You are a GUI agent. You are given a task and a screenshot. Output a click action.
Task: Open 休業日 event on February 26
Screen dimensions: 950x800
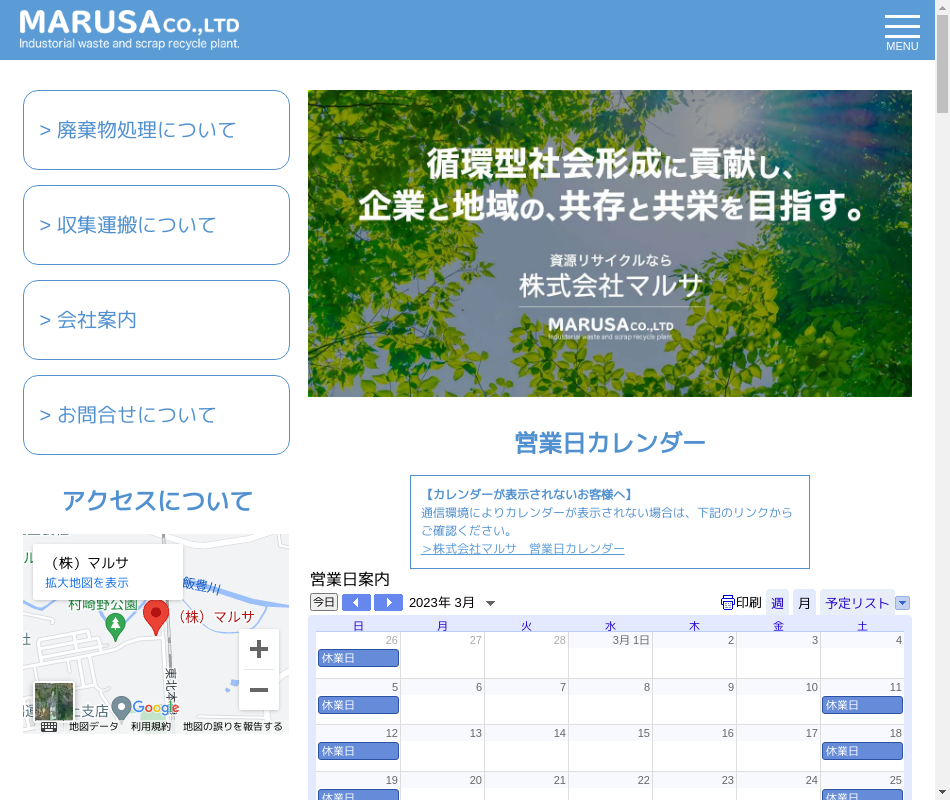pos(358,658)
